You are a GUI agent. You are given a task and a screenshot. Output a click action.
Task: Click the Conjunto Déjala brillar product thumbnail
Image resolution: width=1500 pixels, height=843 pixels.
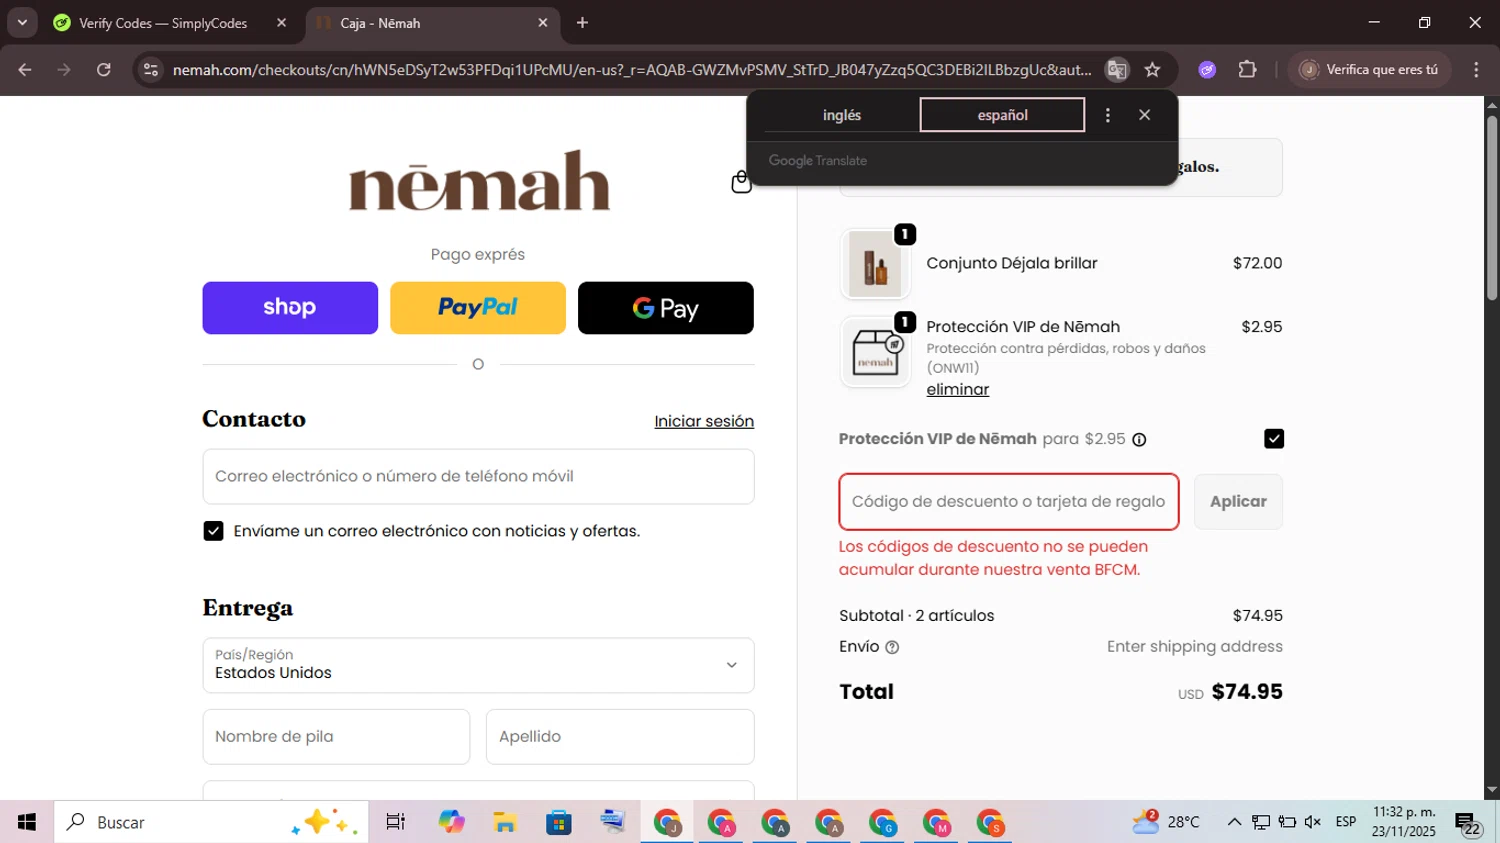(875, 265)
